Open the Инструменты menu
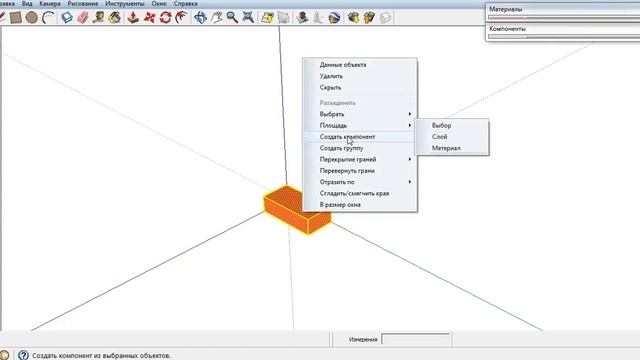640x360 pixels. pos(124,4)
